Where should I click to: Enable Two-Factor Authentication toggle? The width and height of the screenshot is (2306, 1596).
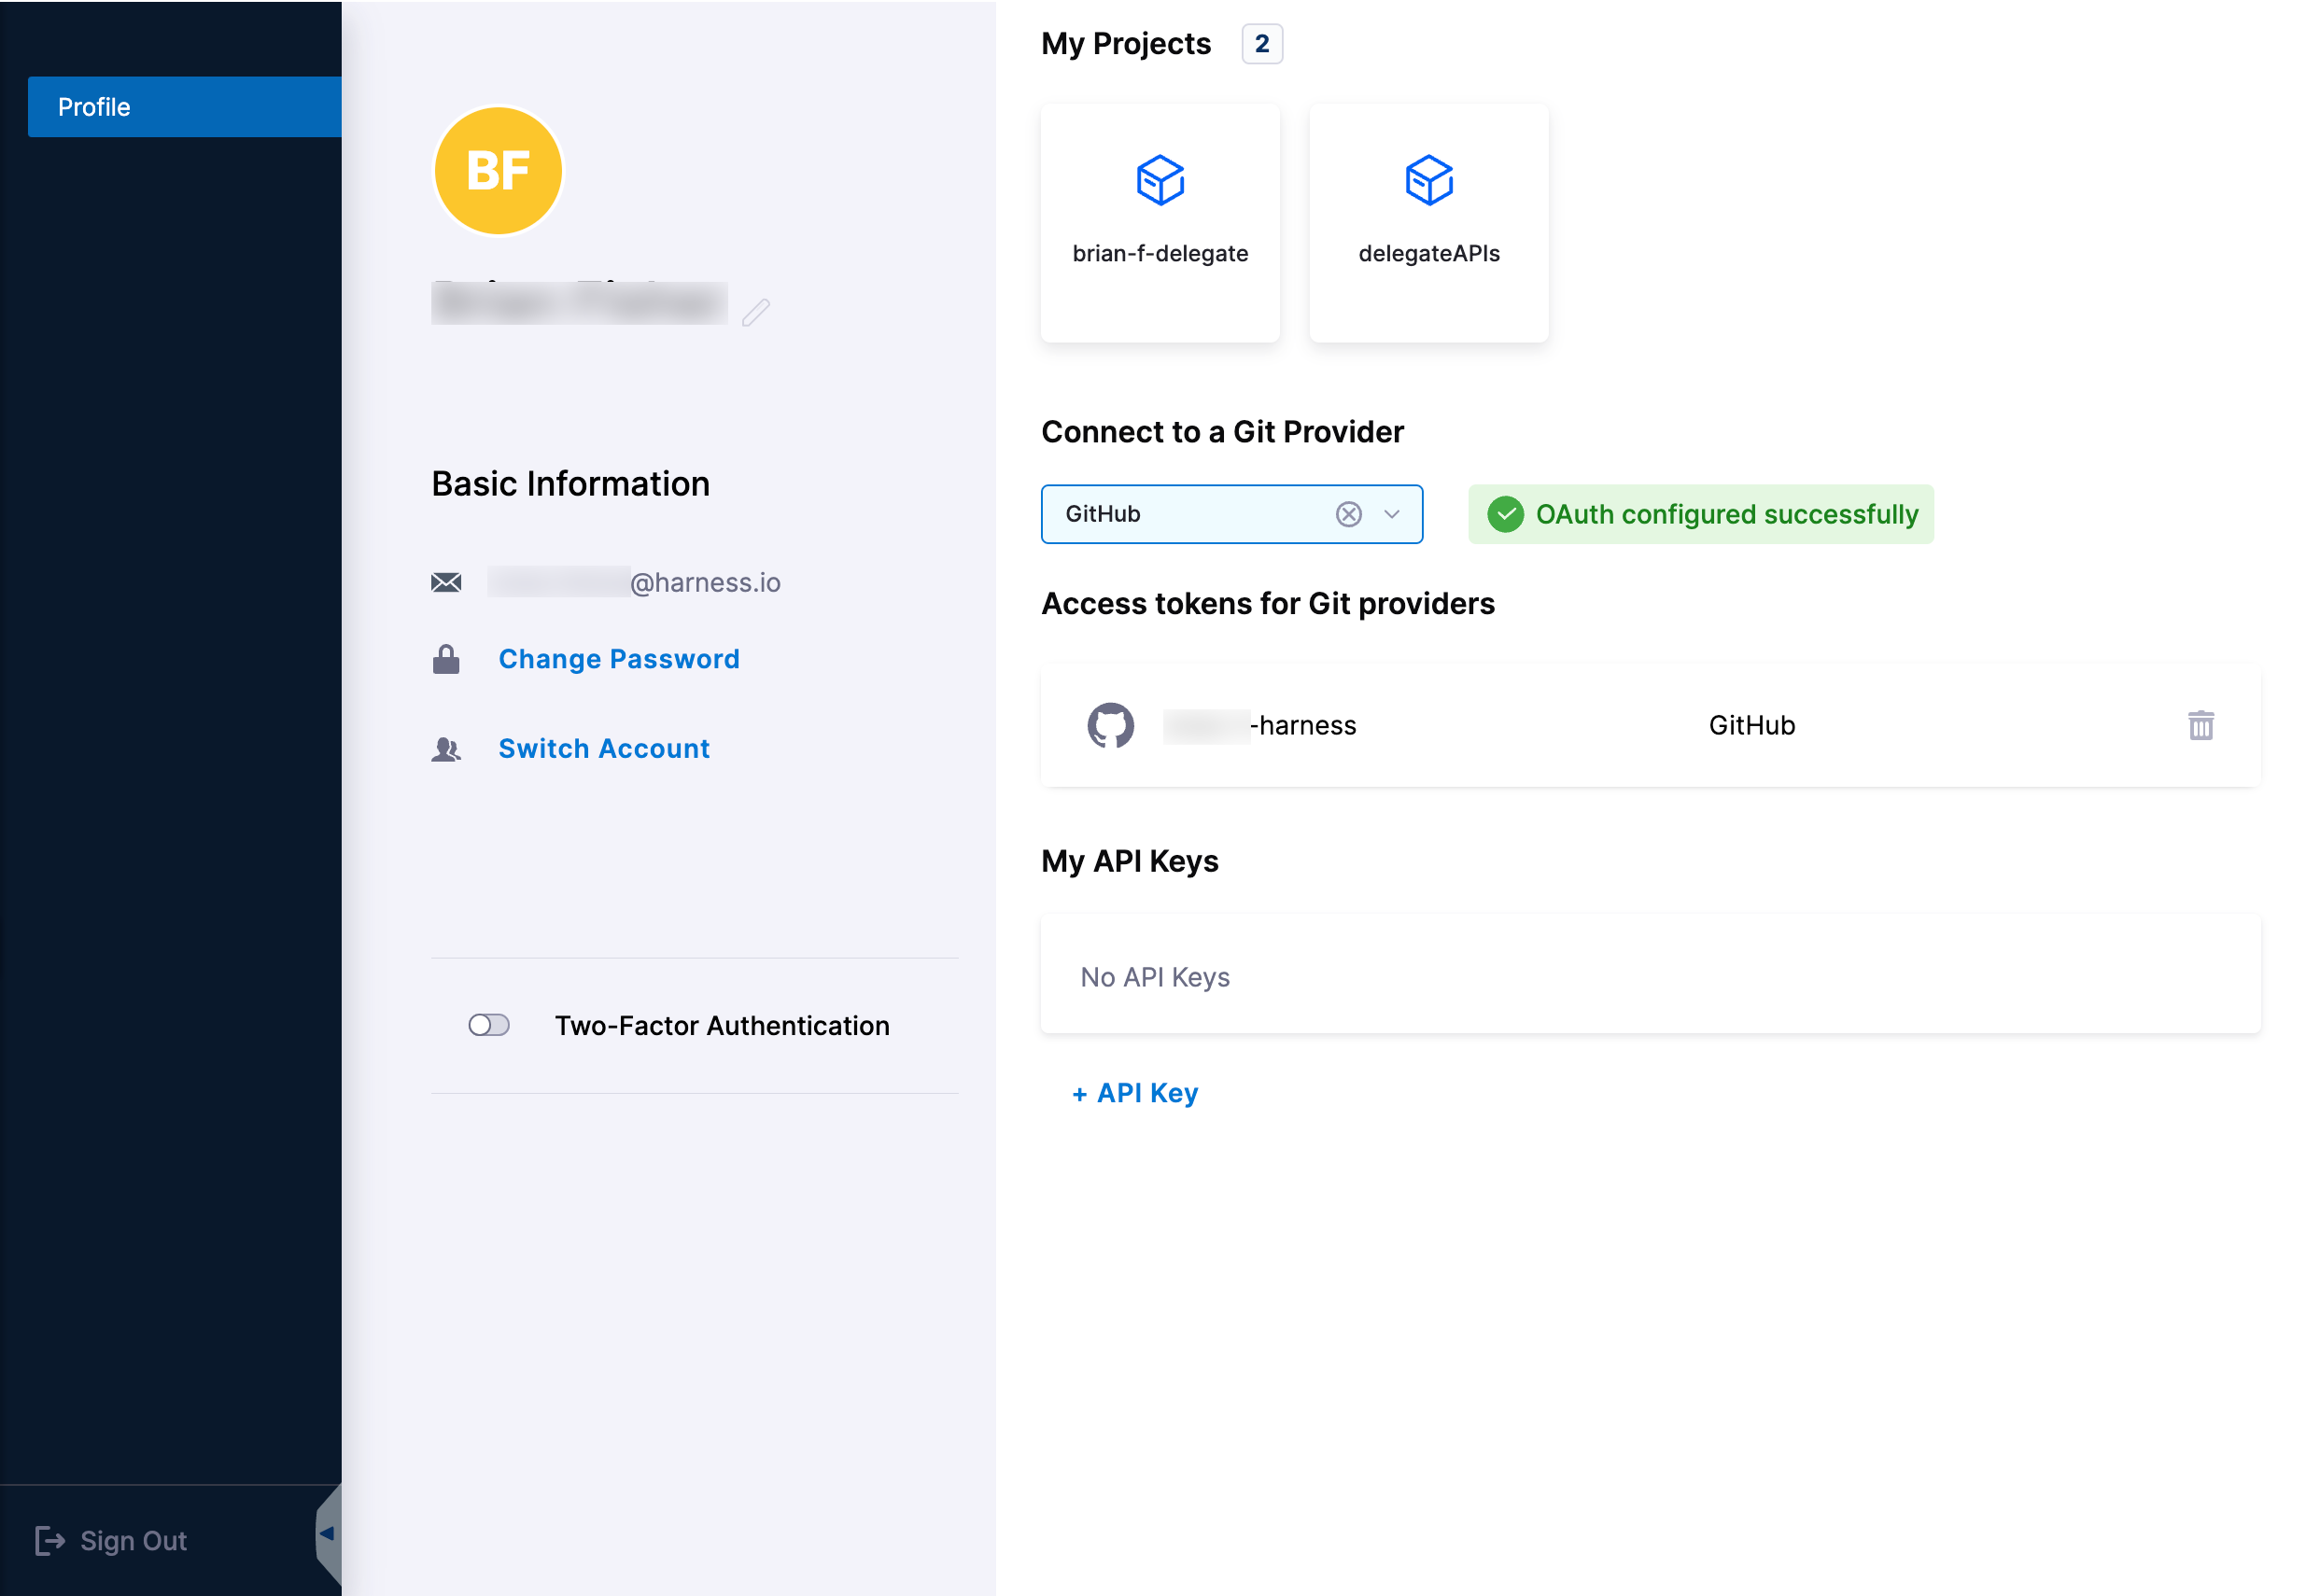(489, 1025)
